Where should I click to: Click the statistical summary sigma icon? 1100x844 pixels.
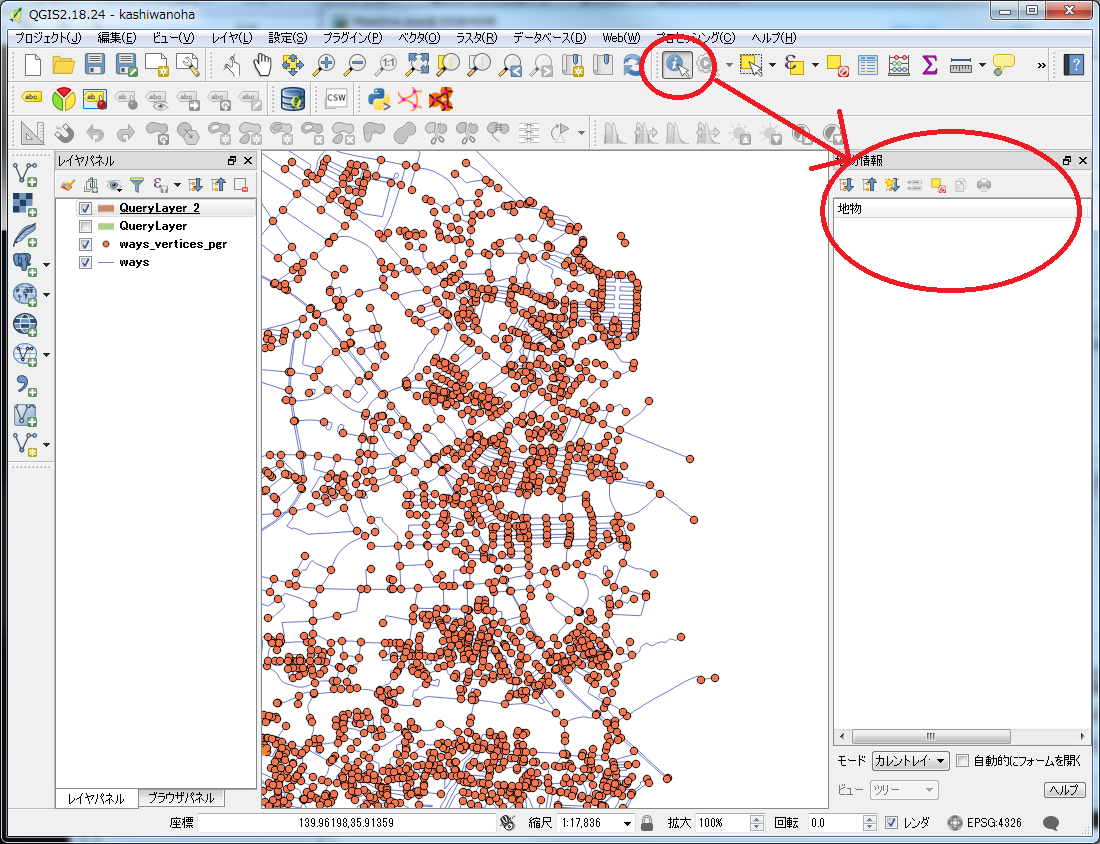coord(929,65)
